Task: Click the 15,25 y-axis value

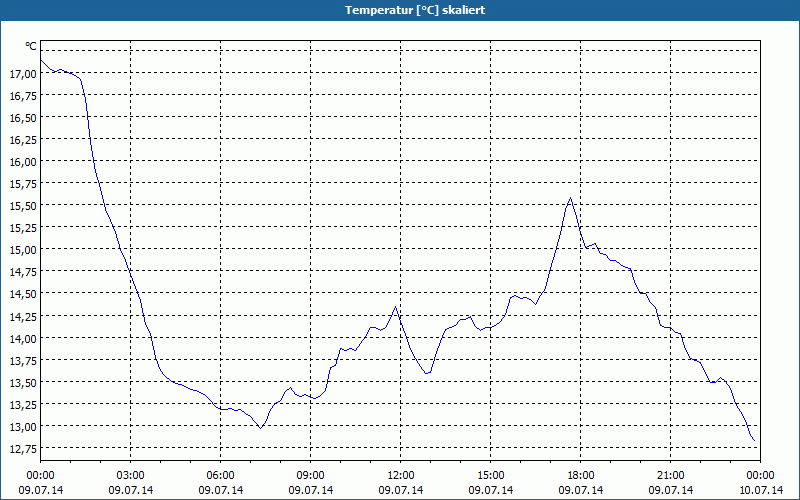Action: 23,227
